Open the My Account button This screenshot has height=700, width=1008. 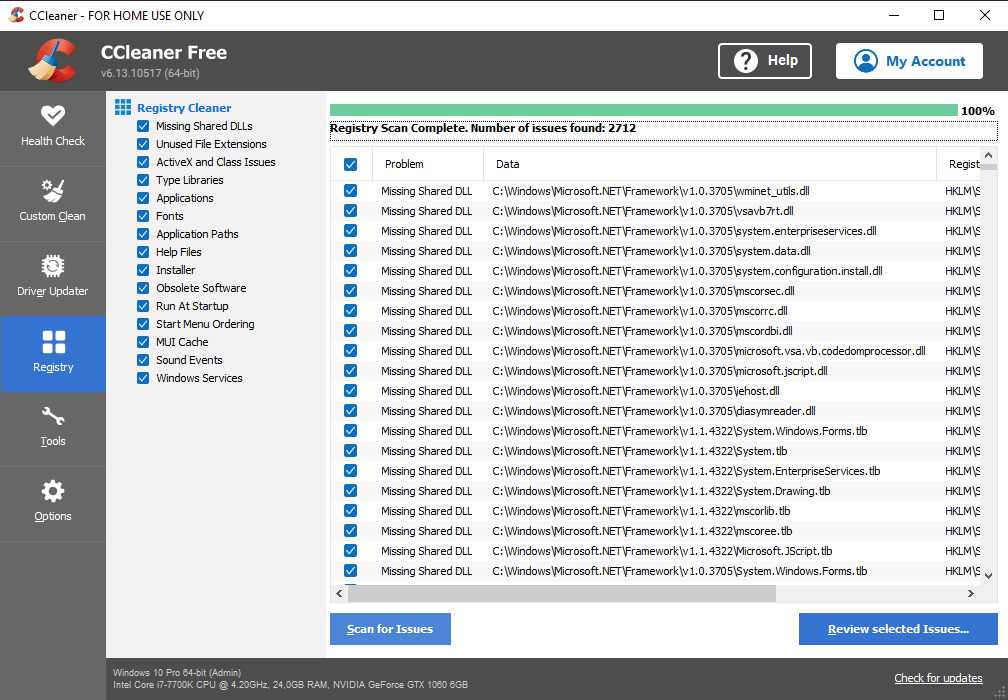point(909,61)
